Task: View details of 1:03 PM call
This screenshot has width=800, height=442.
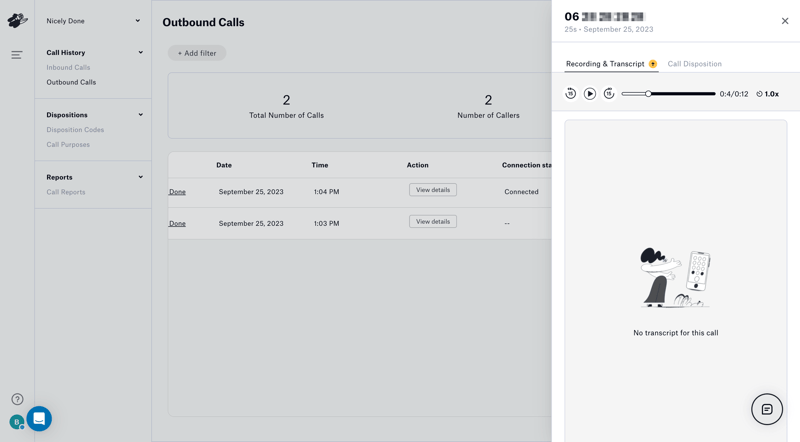Action: (433, 222)
